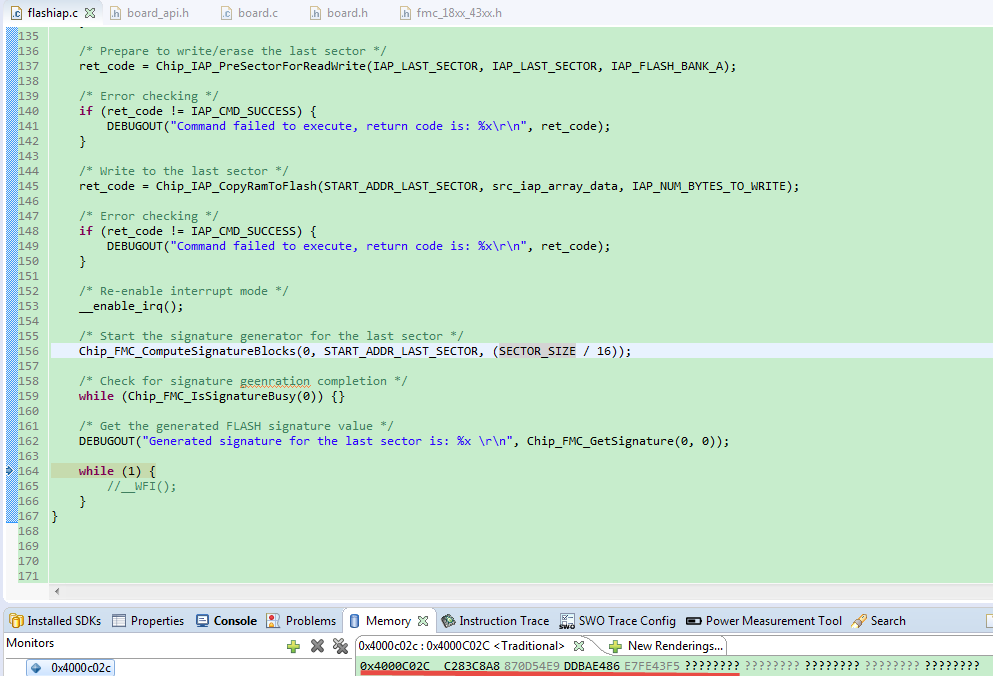Close the Memory view tab
Image resolution: width=993 pixels, height=676 pixels.
[423, 621]
